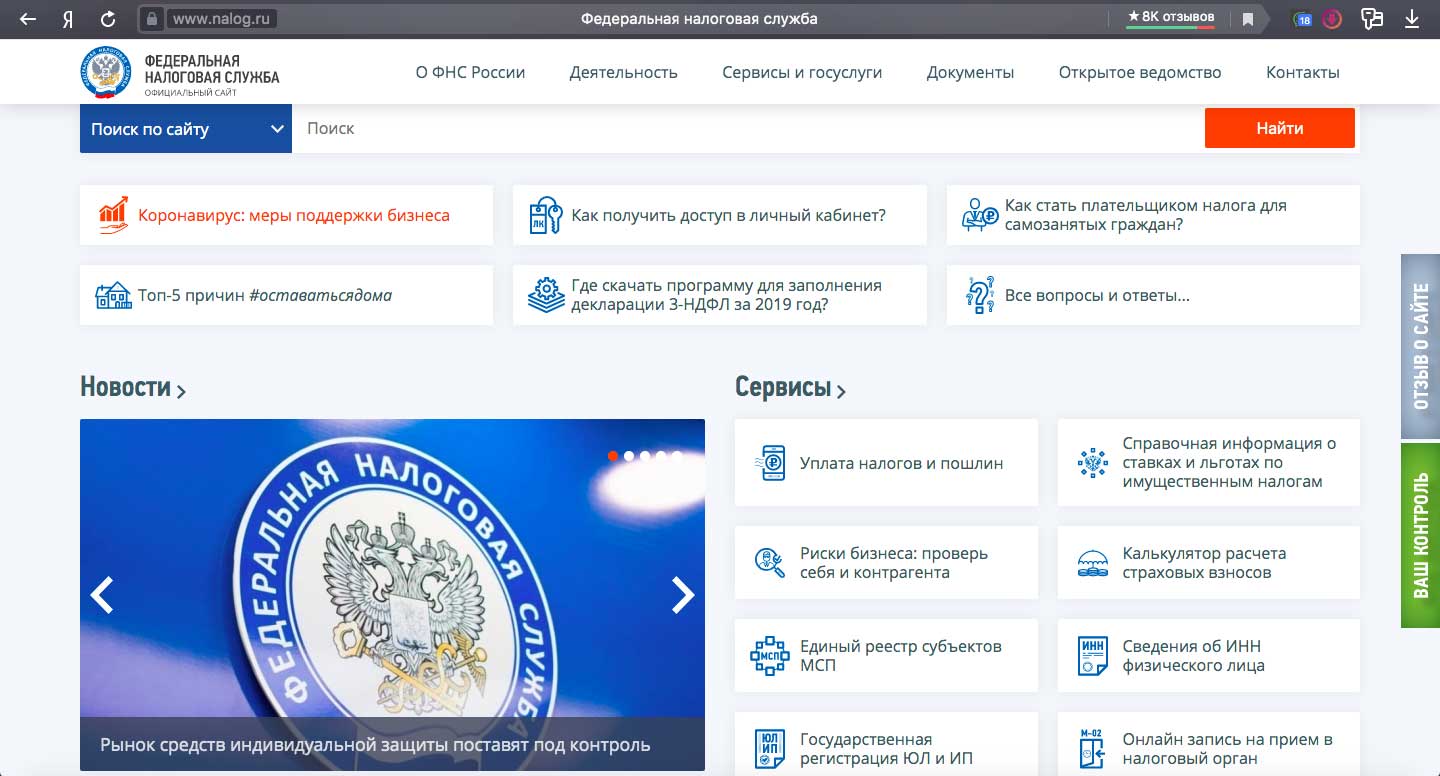Image resolution: width=1440 pixels, height=776 pixels.
Task: Open the '8K отзывов' star rating
Action: point(1171,17)
